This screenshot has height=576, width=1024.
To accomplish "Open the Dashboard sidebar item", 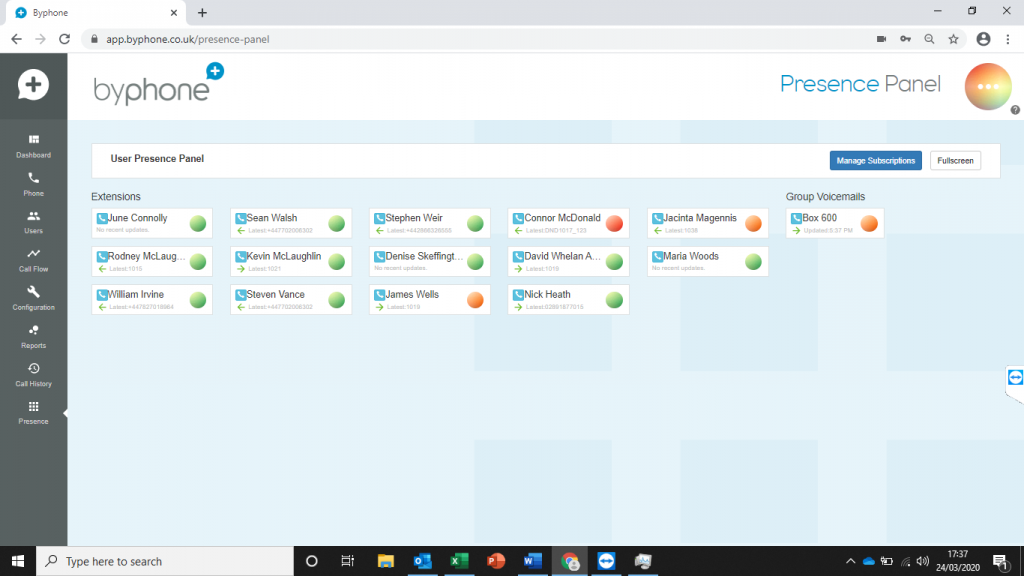I will [x=33, y=146].
